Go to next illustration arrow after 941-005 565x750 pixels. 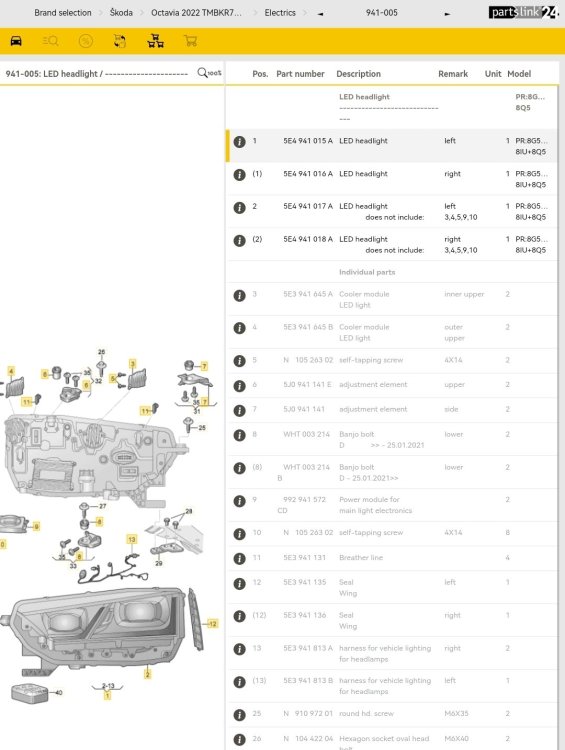coord(447,14)
